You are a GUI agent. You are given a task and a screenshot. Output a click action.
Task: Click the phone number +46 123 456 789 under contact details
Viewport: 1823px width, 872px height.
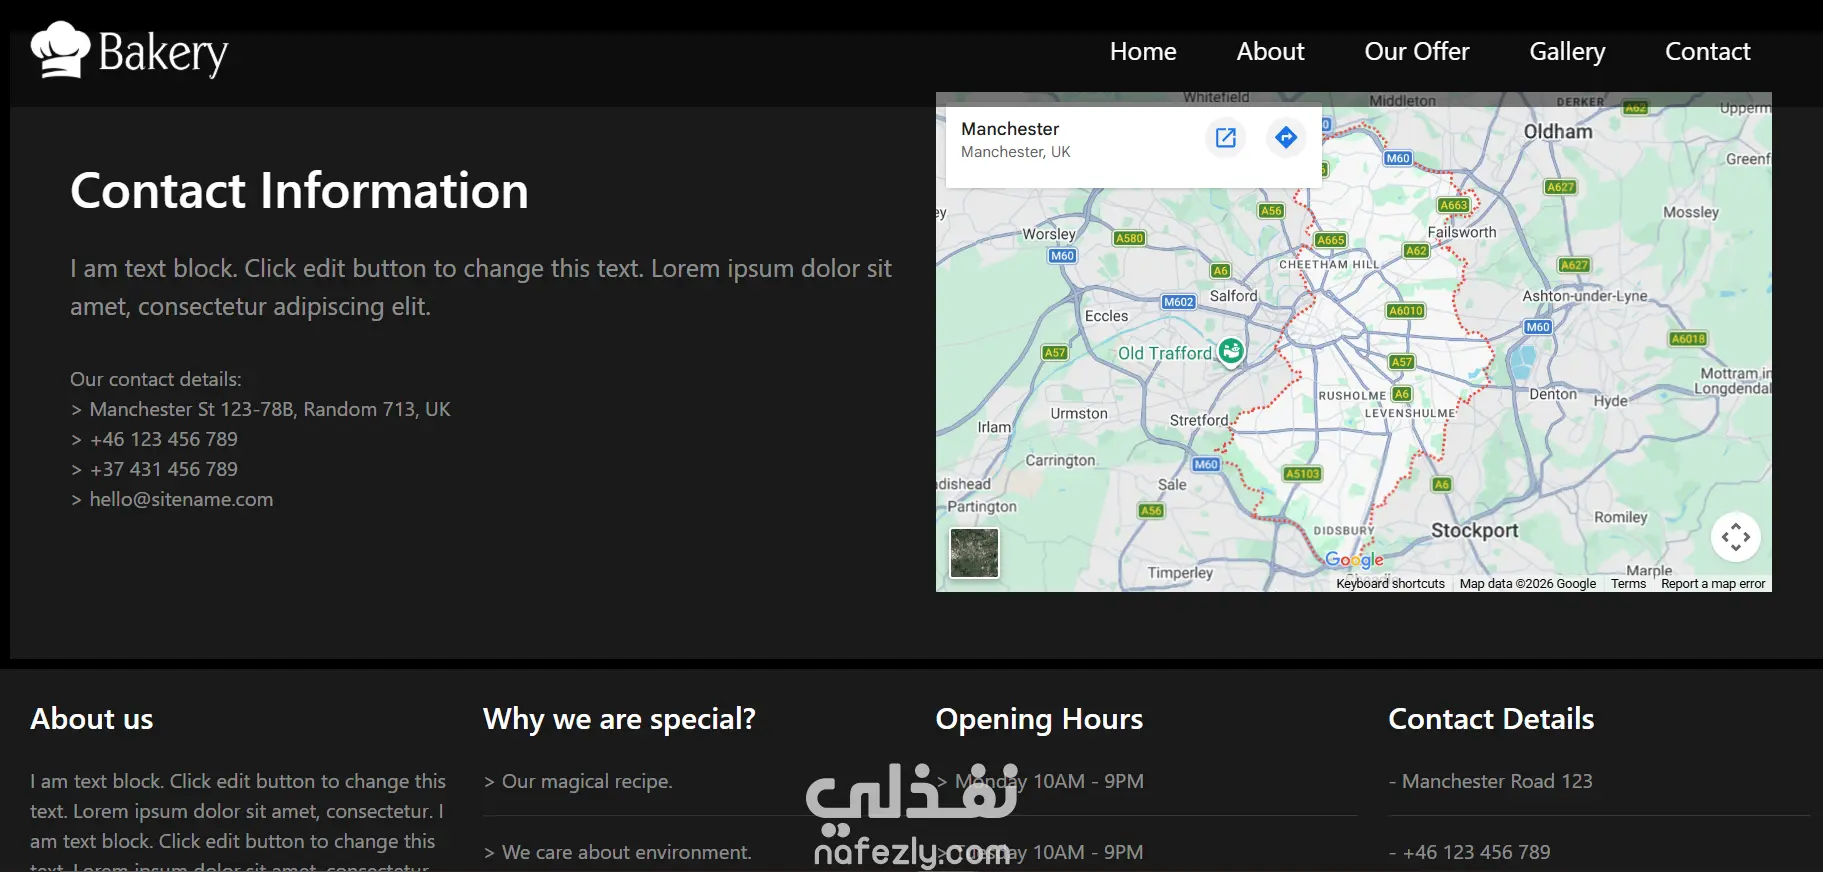[164, 439]
